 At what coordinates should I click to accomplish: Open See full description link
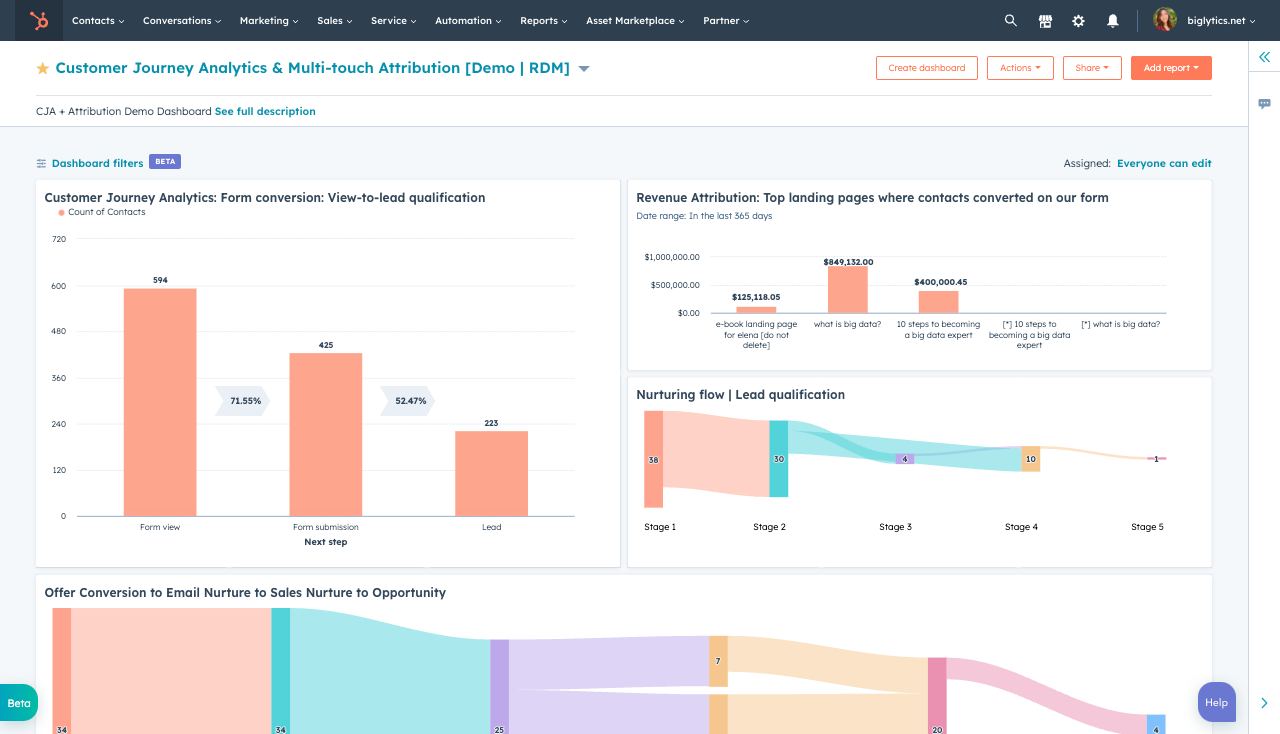click(265, 111)
